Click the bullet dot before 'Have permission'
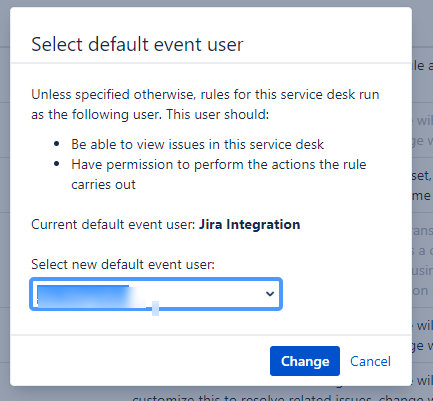433x401 pixels. pos(57,164)
